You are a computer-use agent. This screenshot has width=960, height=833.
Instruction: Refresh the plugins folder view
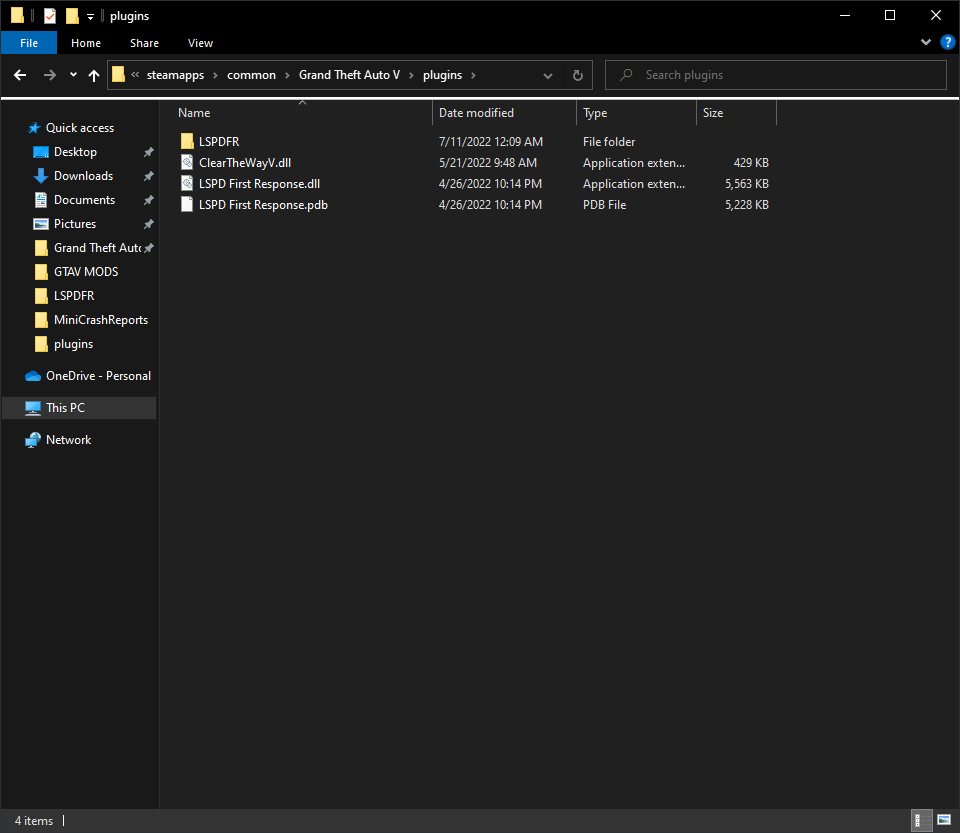577,75
